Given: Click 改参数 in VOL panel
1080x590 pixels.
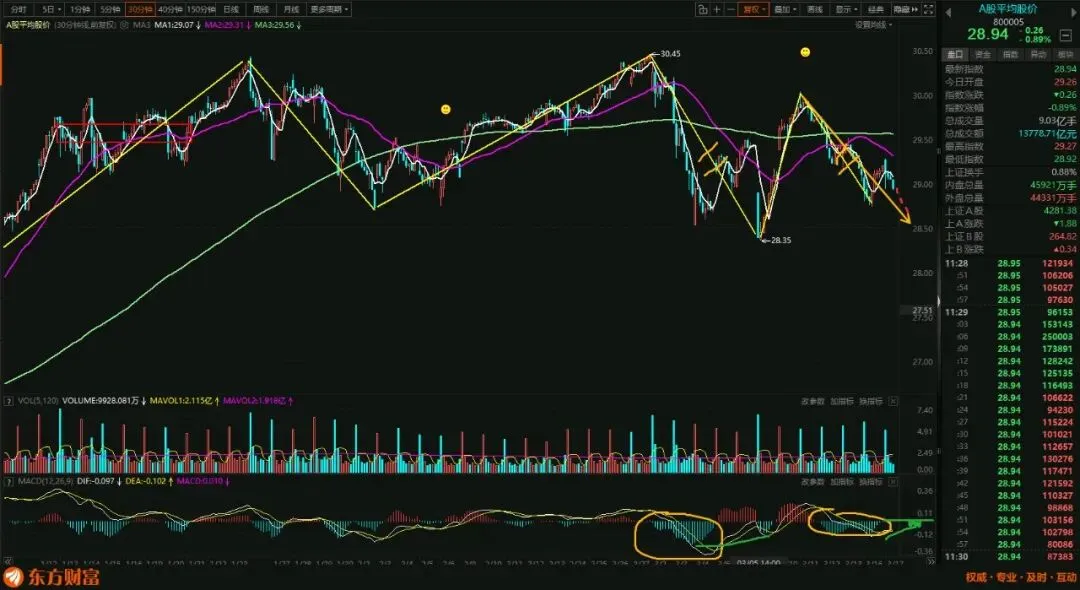Looking at the screenshot, I should 813,401.
